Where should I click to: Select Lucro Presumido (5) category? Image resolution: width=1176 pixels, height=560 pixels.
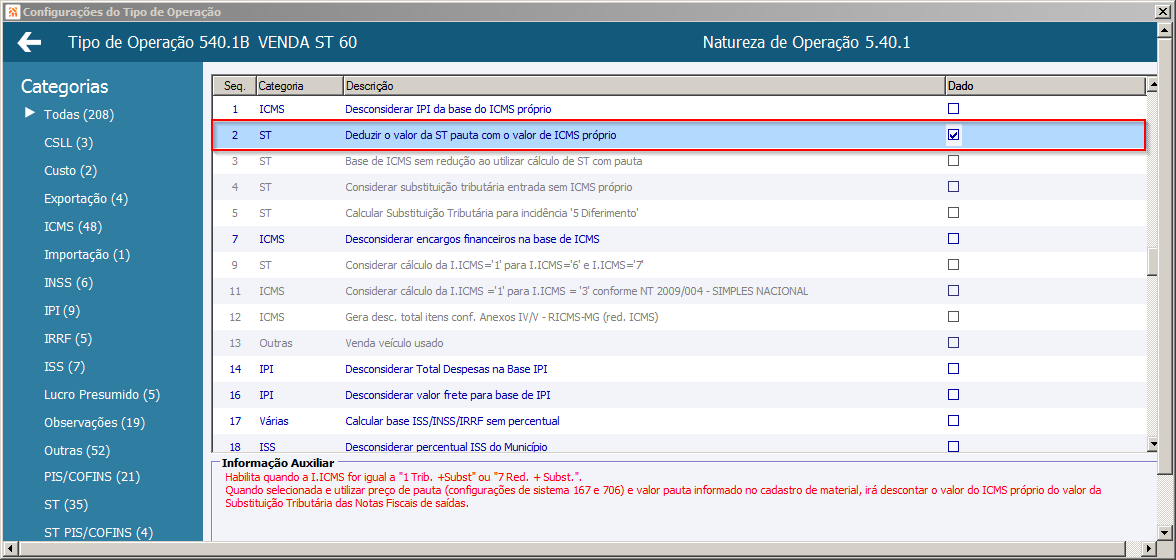click(x=102, y=394)
